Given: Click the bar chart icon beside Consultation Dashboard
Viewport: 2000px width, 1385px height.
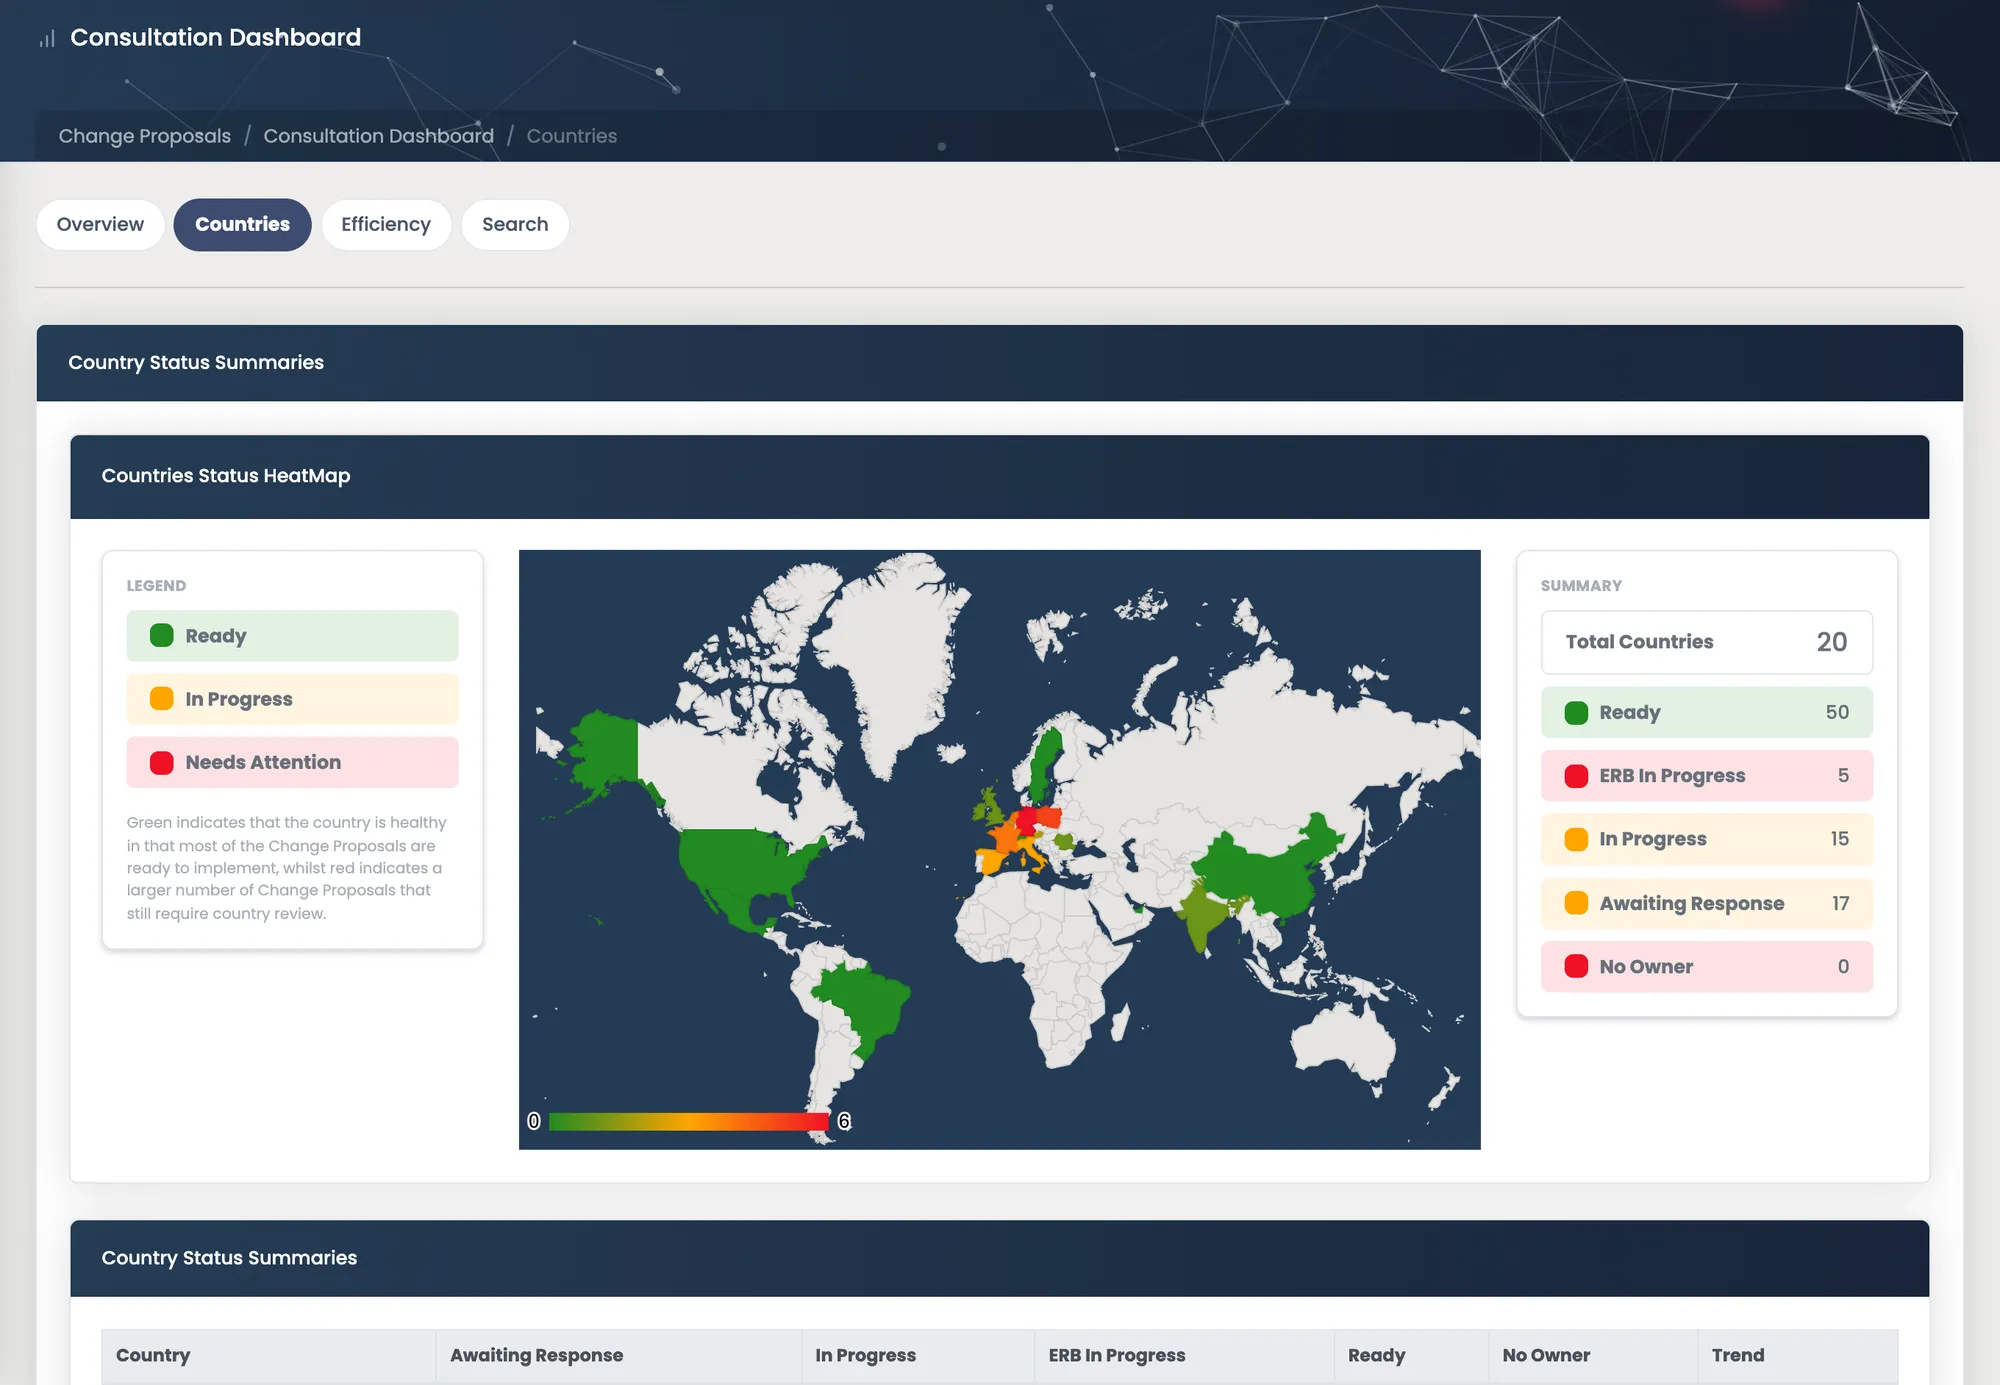Looking at the screenshot, I should tap(47, 39).
